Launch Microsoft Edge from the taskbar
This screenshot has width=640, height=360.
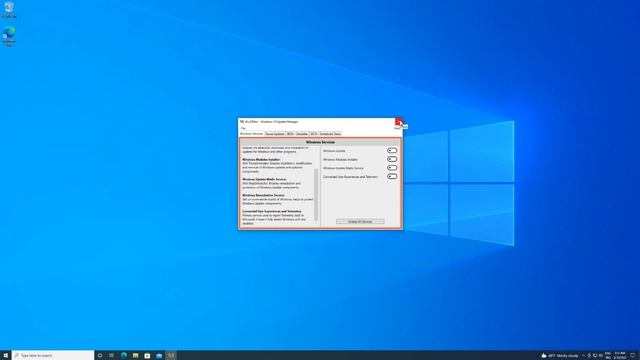124,356
